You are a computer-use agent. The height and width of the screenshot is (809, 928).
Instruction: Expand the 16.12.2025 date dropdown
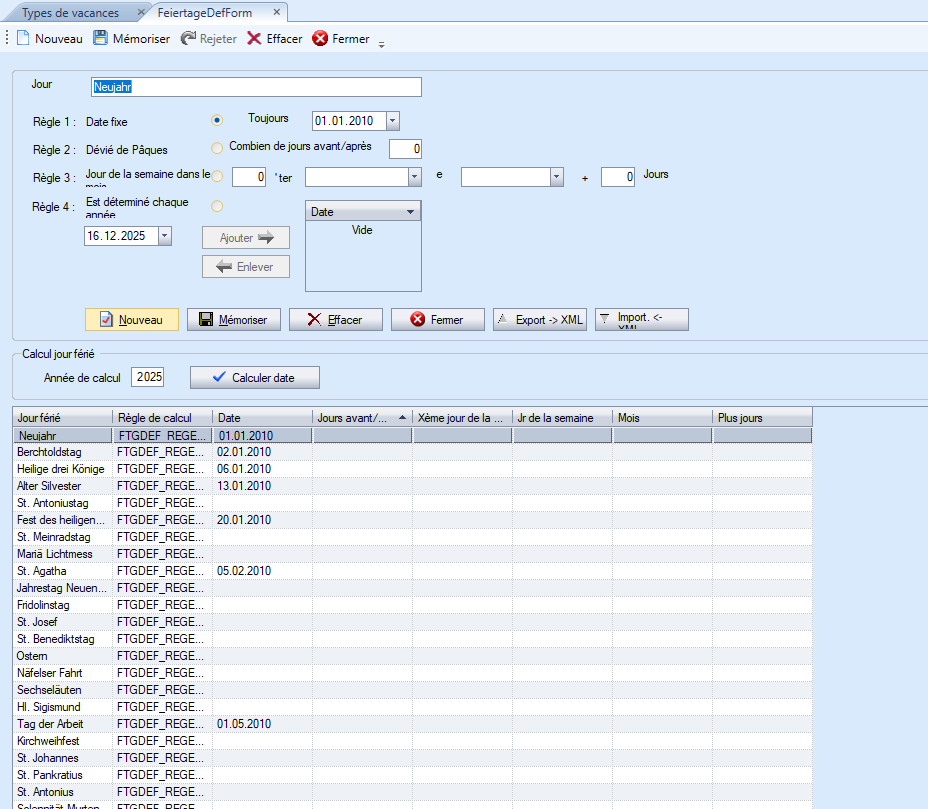point(164,236)
